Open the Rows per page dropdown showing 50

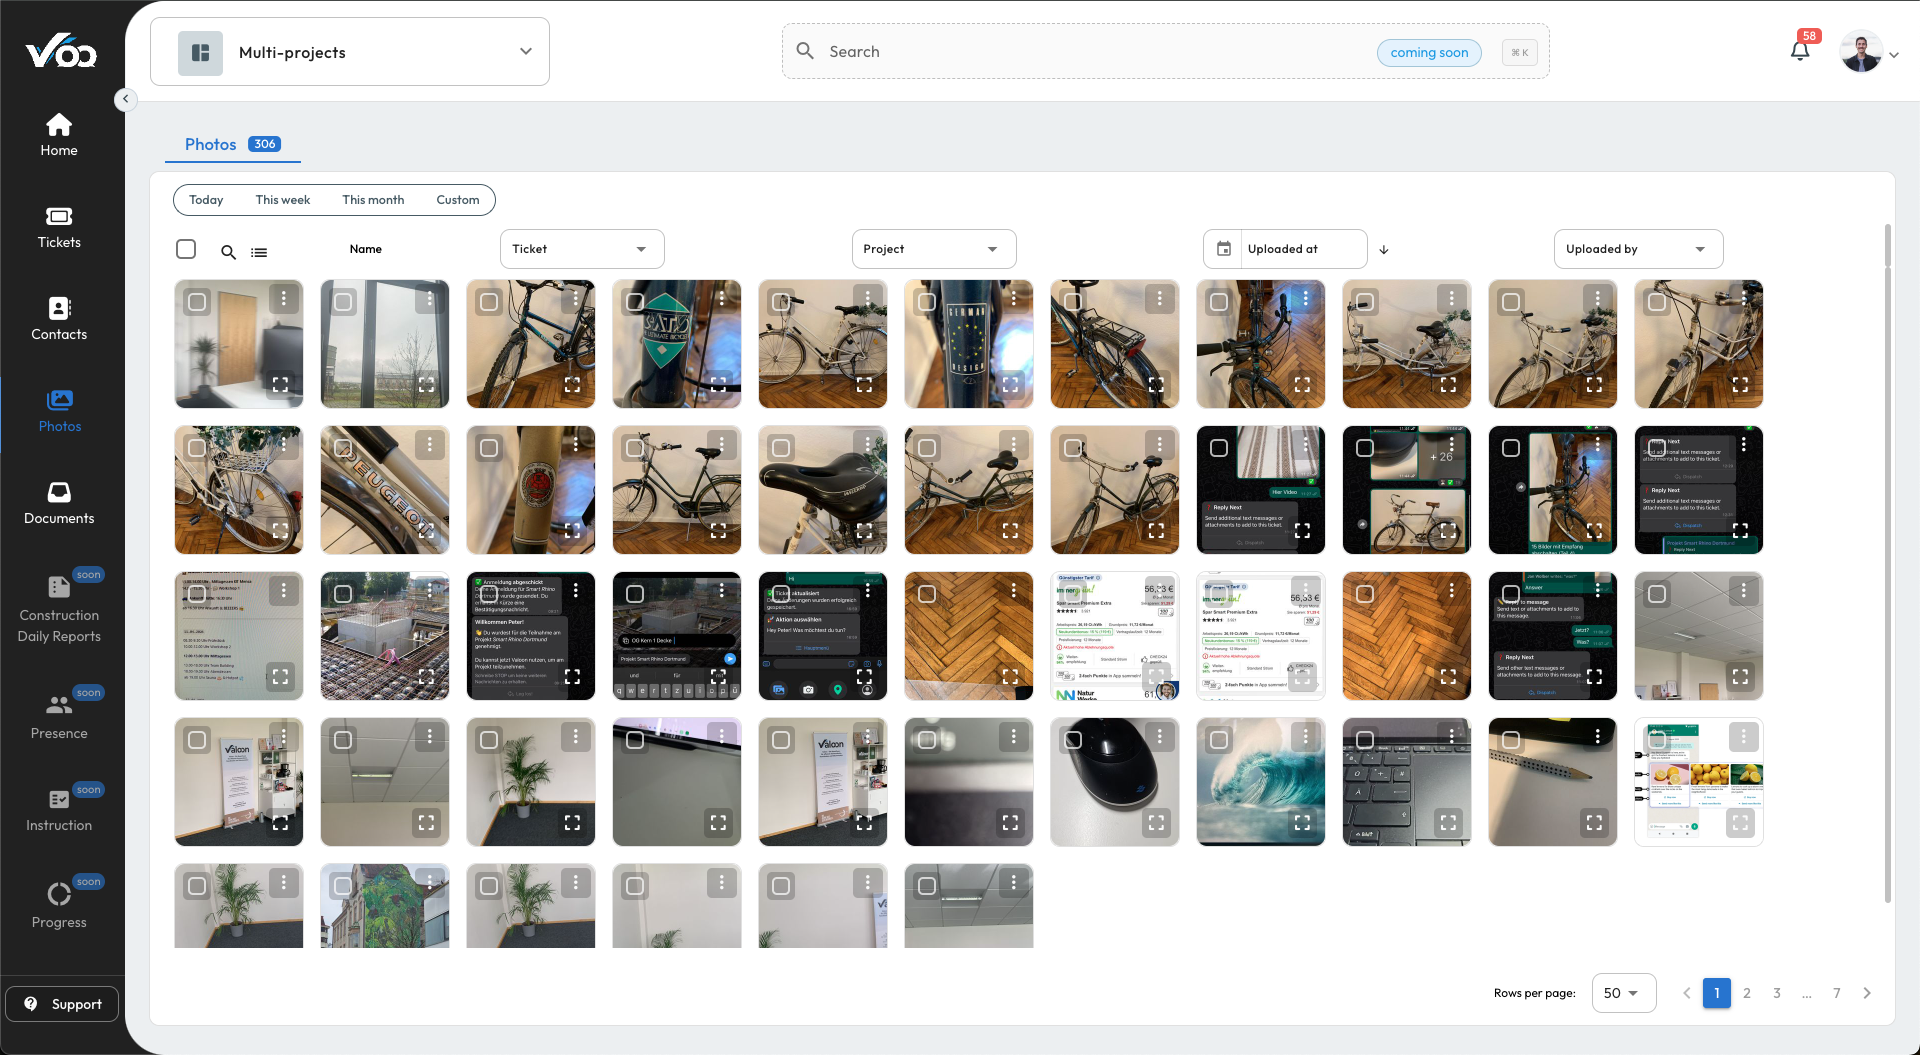(x=1623, y=993)
